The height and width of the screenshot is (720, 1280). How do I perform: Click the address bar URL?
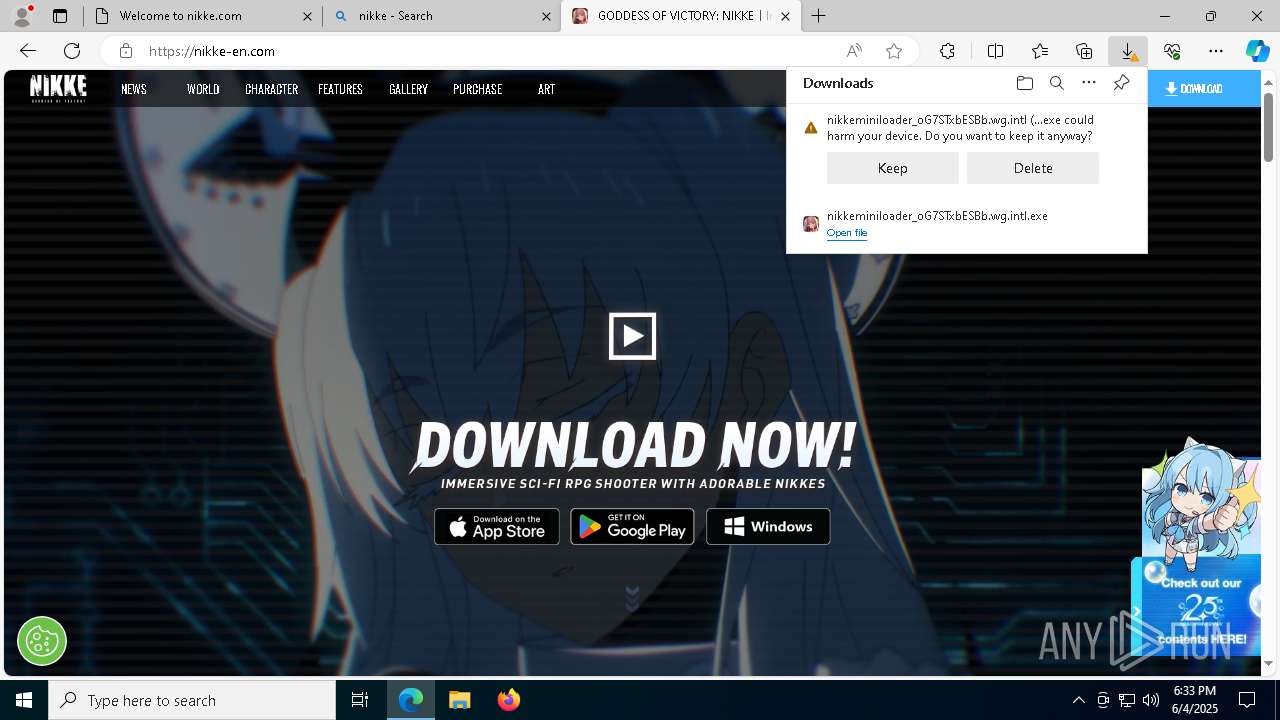(212, 51)
